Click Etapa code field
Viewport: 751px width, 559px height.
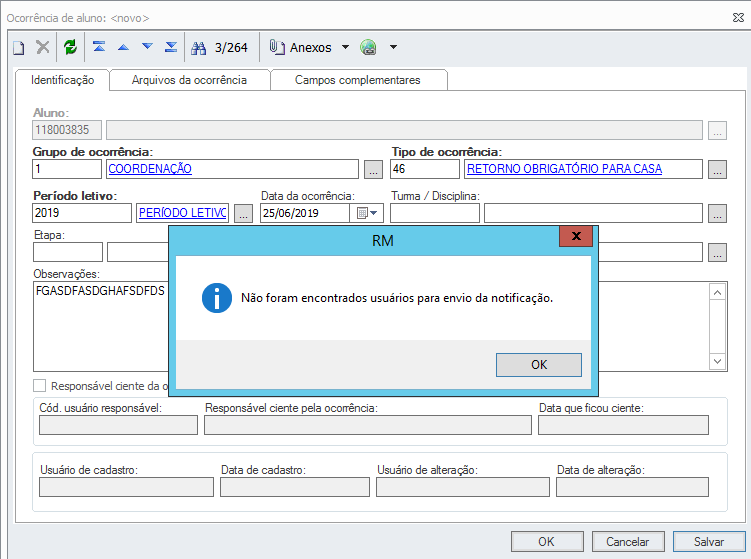coord(68,252)
